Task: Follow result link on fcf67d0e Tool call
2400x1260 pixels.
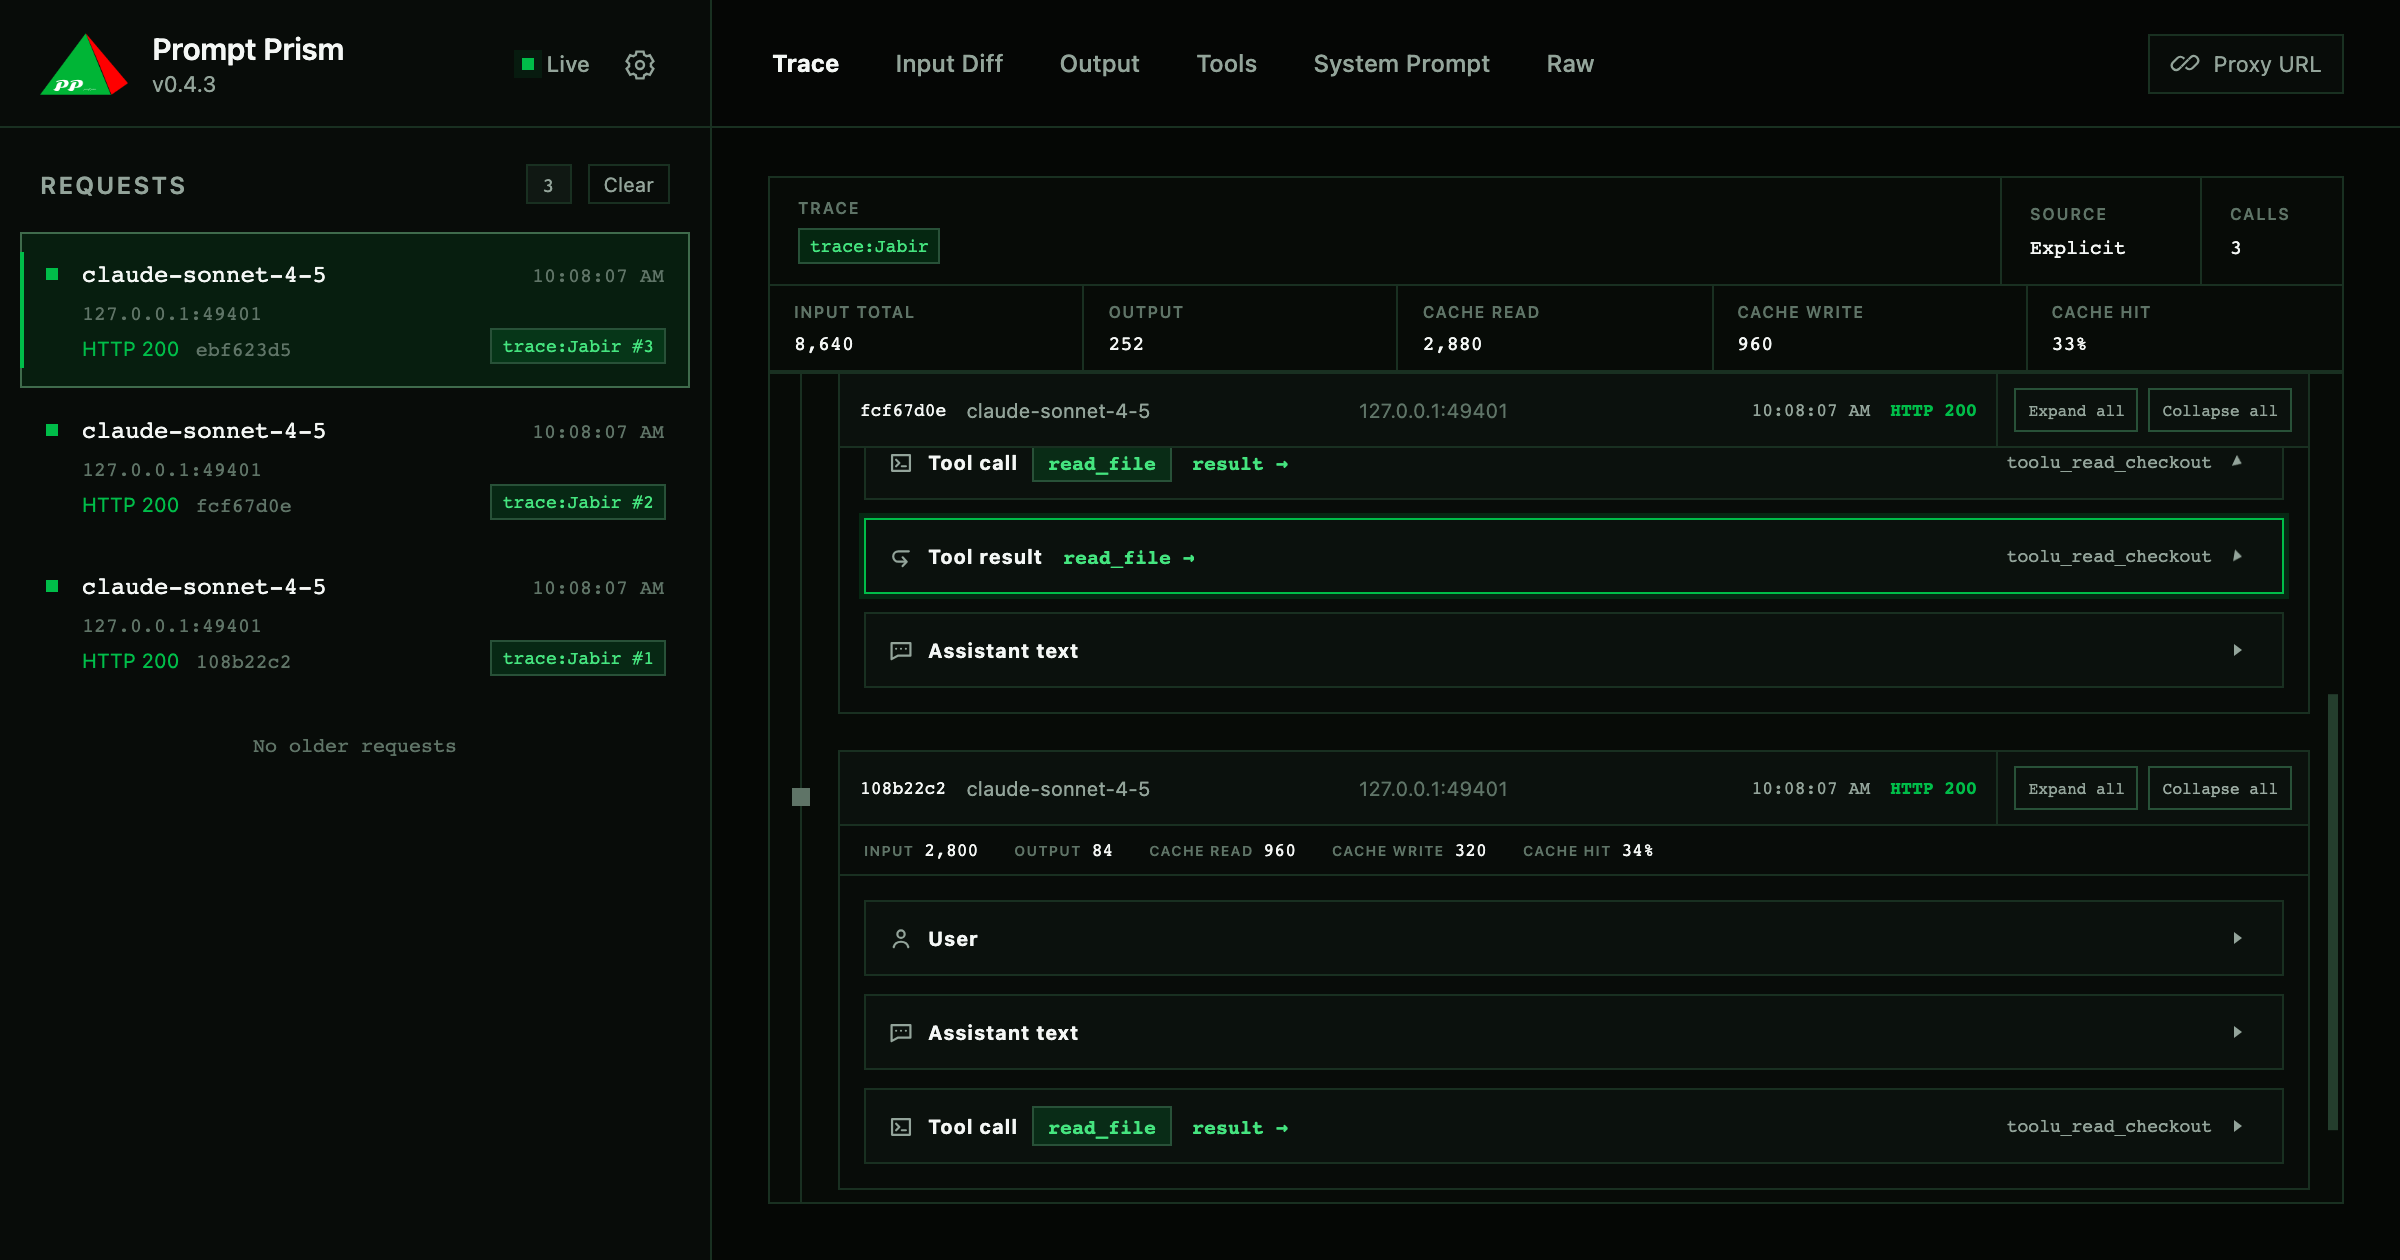Action: [x=1239, y=464]
